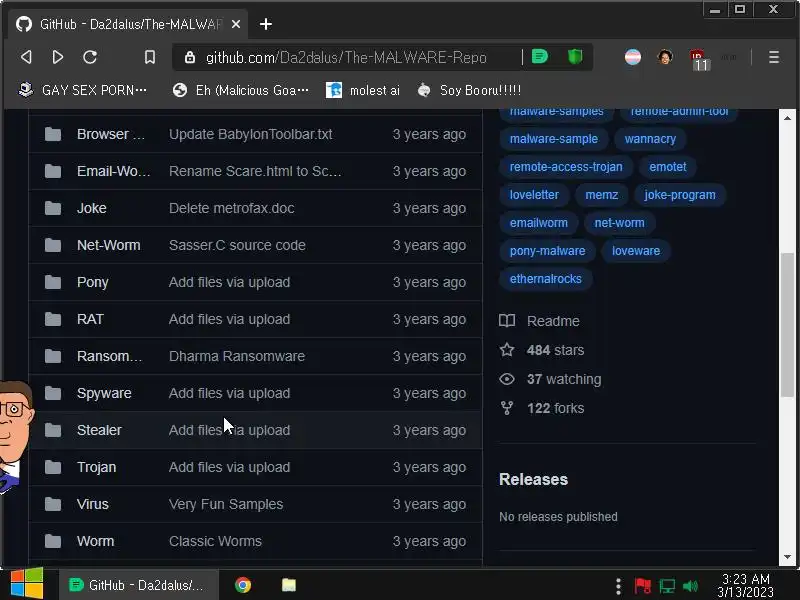Click the green note icon in address bar

tap(540, 56)
